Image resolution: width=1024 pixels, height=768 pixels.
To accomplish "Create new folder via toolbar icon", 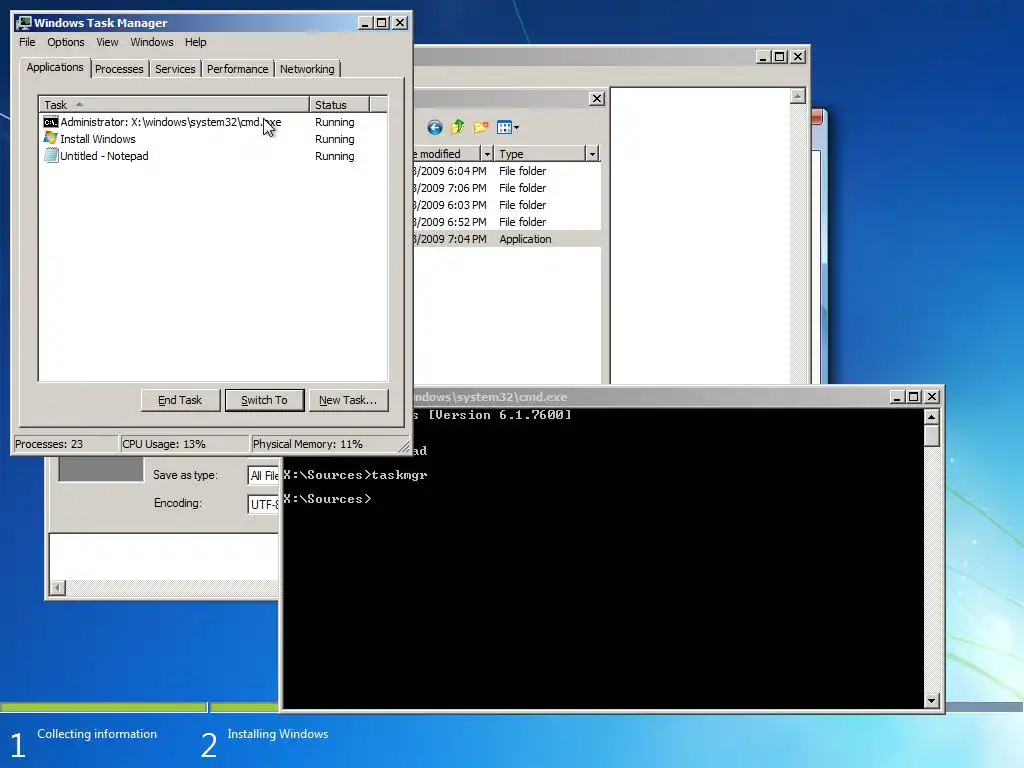I will [481, 127].
